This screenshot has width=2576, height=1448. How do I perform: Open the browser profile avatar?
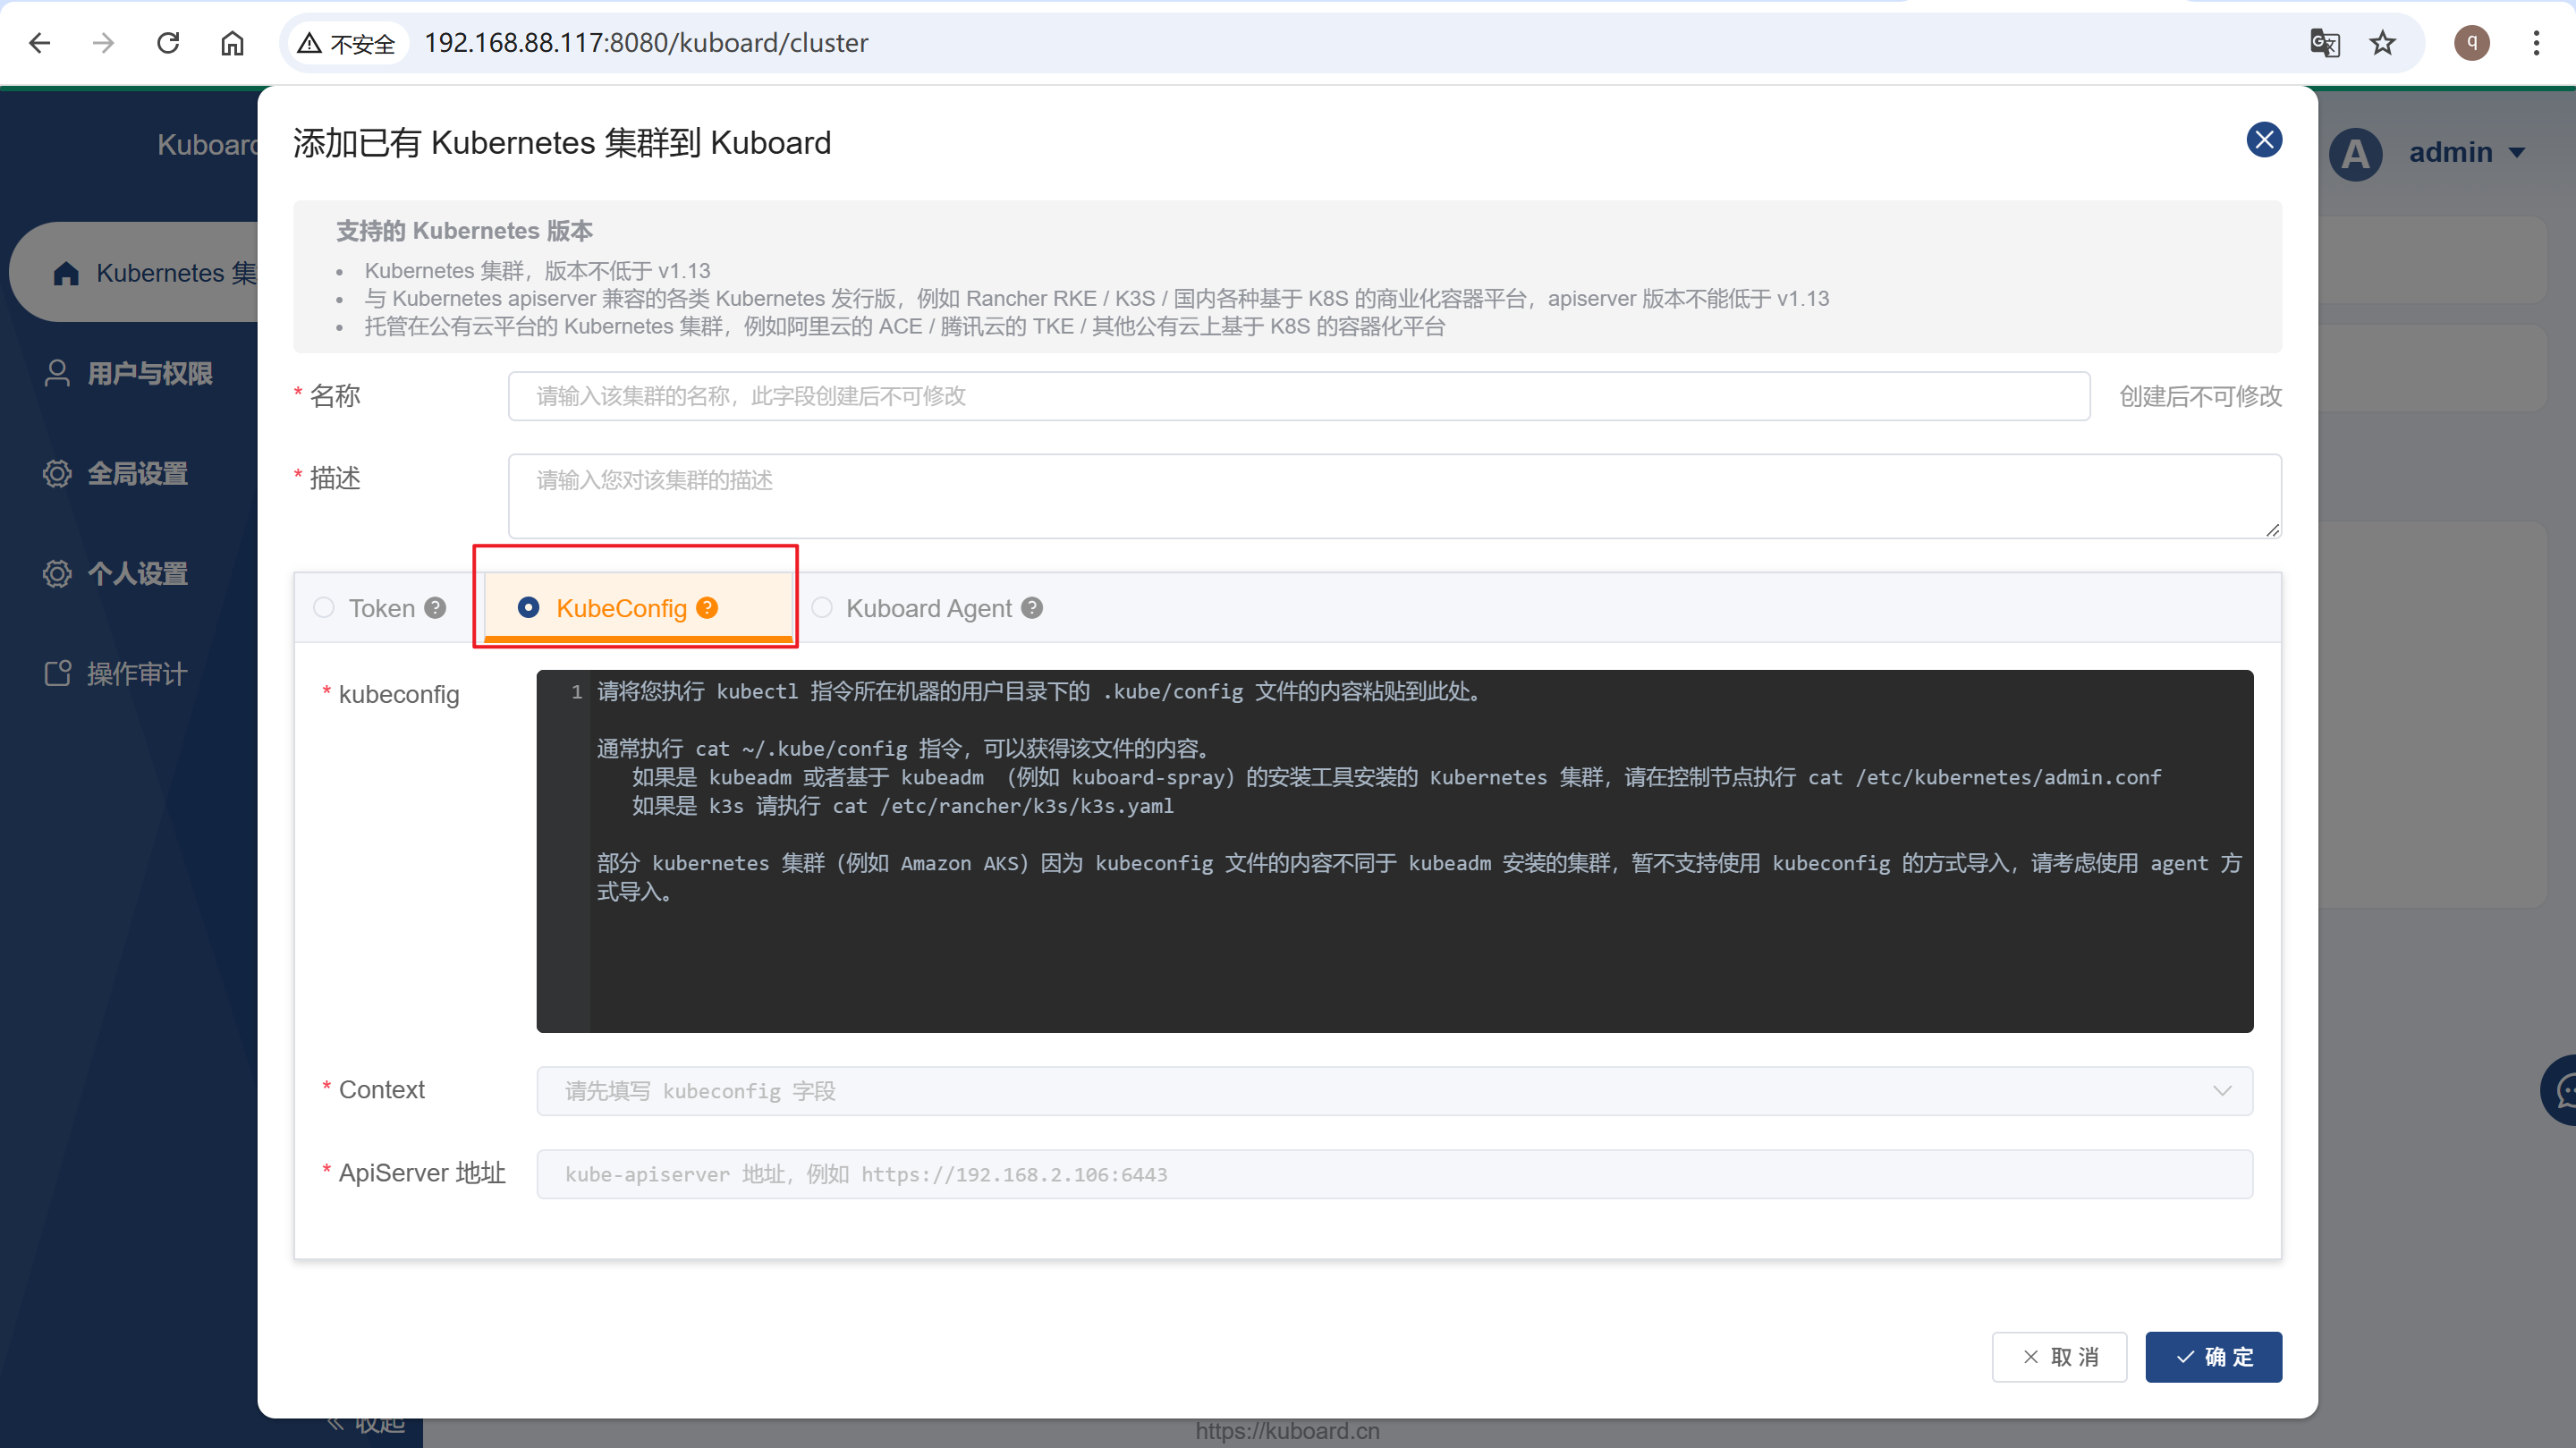click(x=2471, y=43)
